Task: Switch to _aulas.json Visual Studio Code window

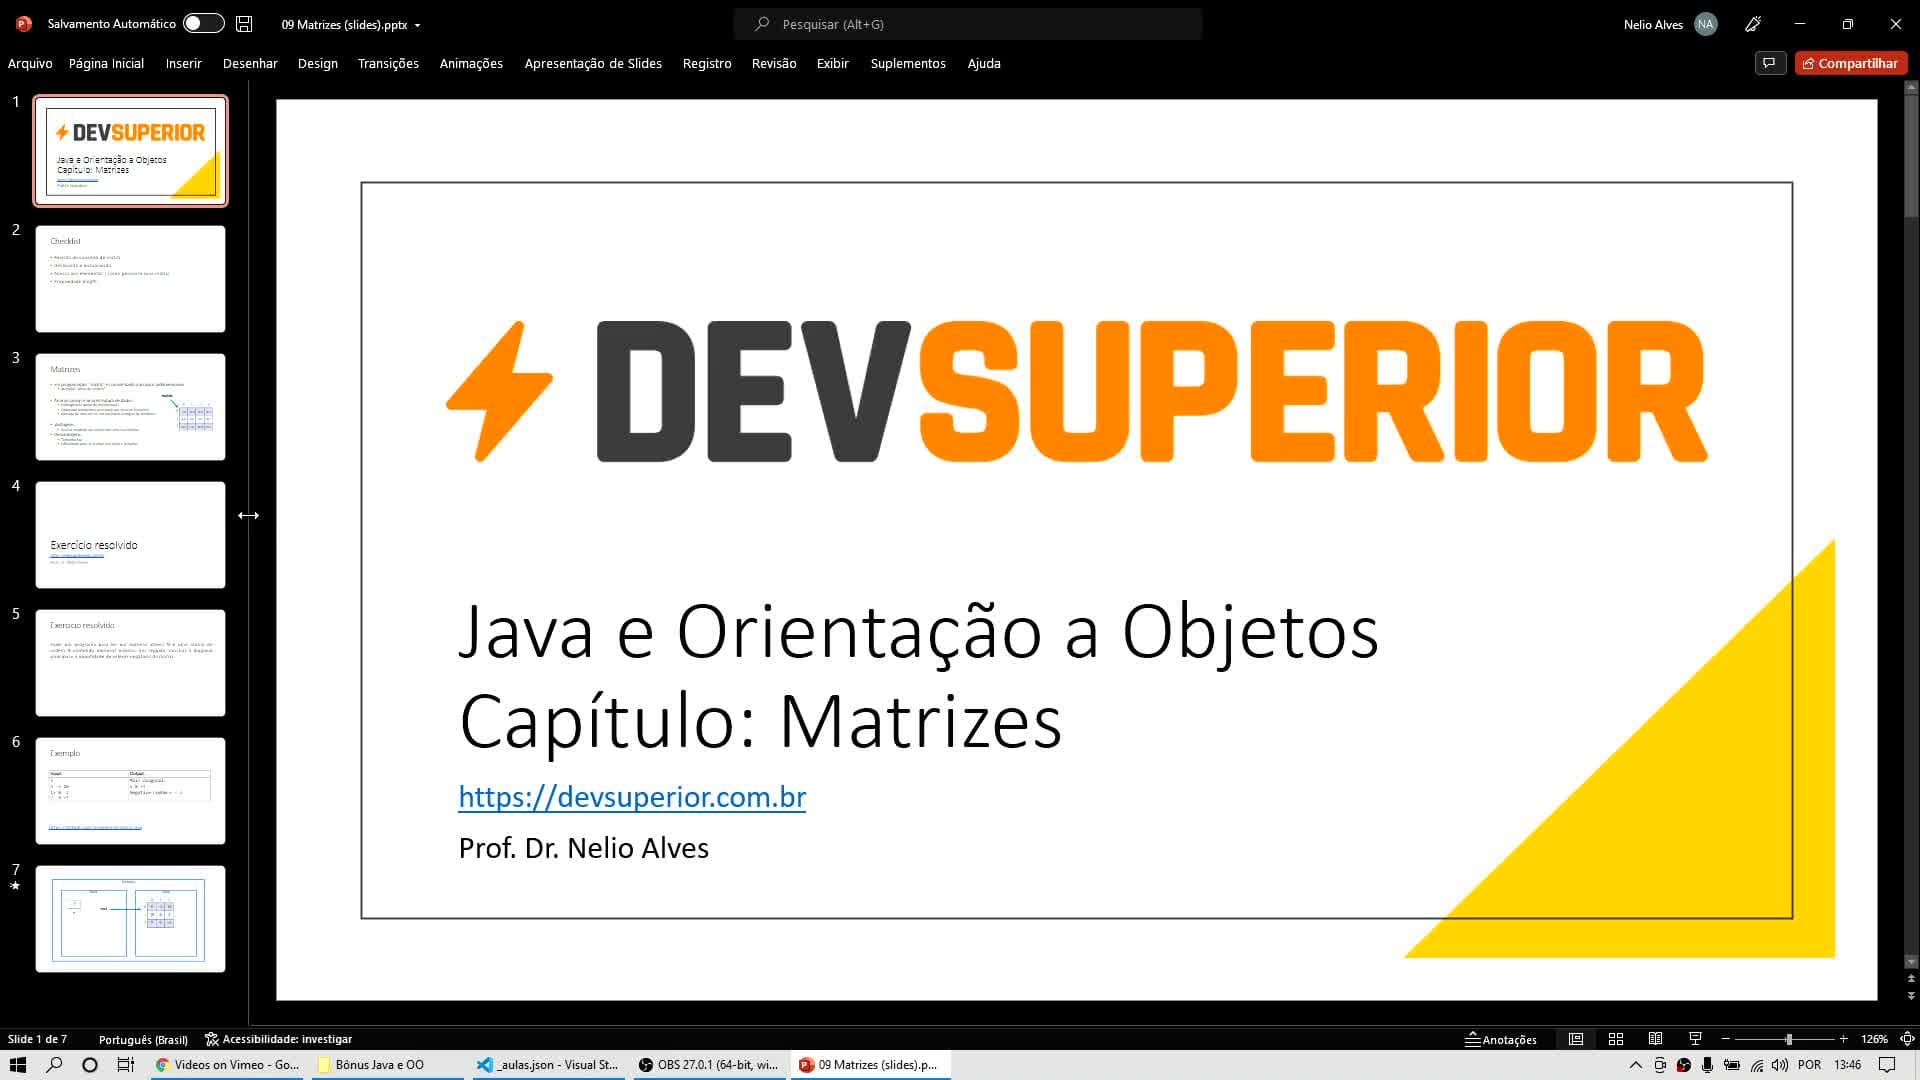Action: point(548,1065)
